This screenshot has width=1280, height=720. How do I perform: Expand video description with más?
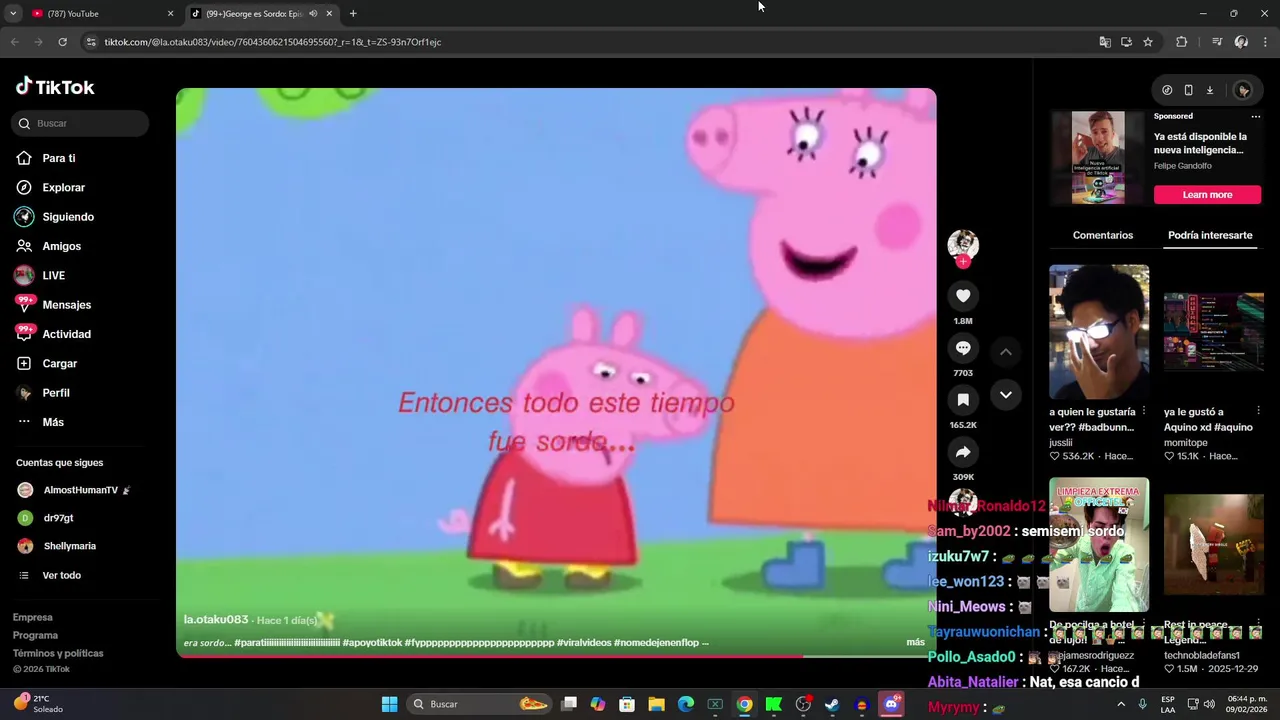pyautogui.click(x=915, y=642)
